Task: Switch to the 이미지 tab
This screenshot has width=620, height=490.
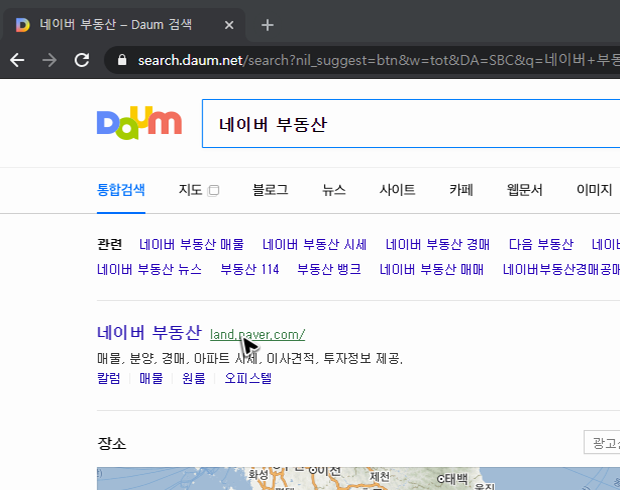Action: click(594, 190)
